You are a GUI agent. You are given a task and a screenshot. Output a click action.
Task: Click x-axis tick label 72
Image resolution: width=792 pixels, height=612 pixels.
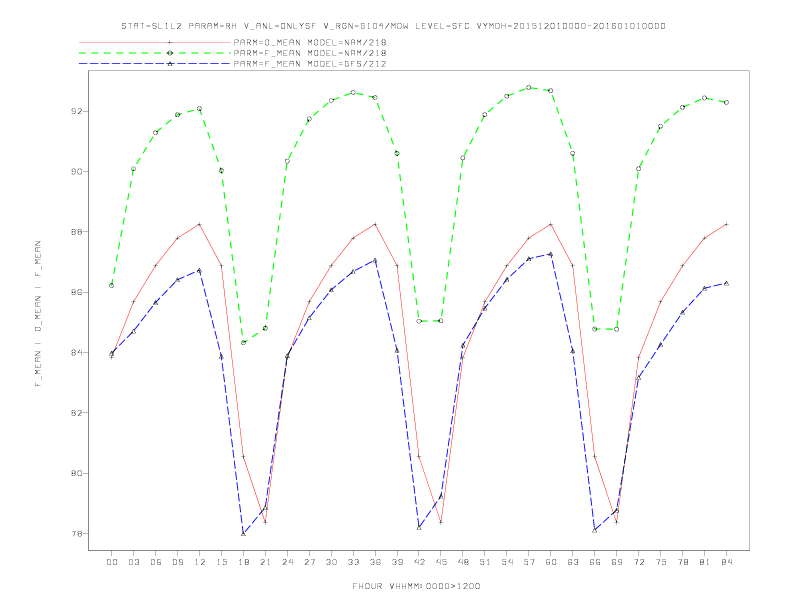coord(638,562)
